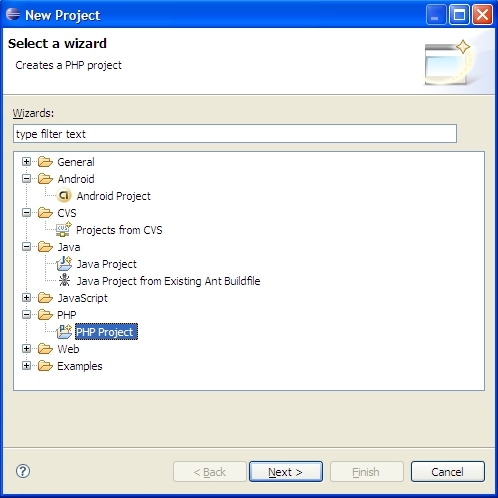The image size is (498, 498).
Task: Select the PHP Project entry
Action: pyautogui.click(x=106, y=332)
